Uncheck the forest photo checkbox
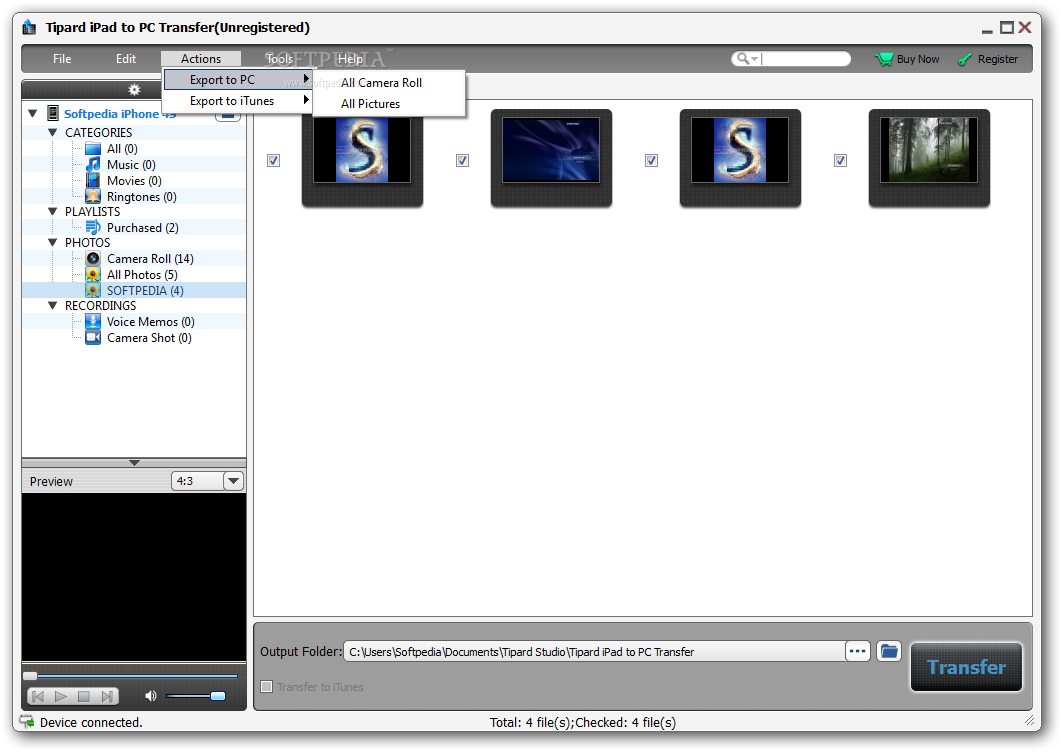The height and width of the screenshot is (752, 1062). [841, 161]
